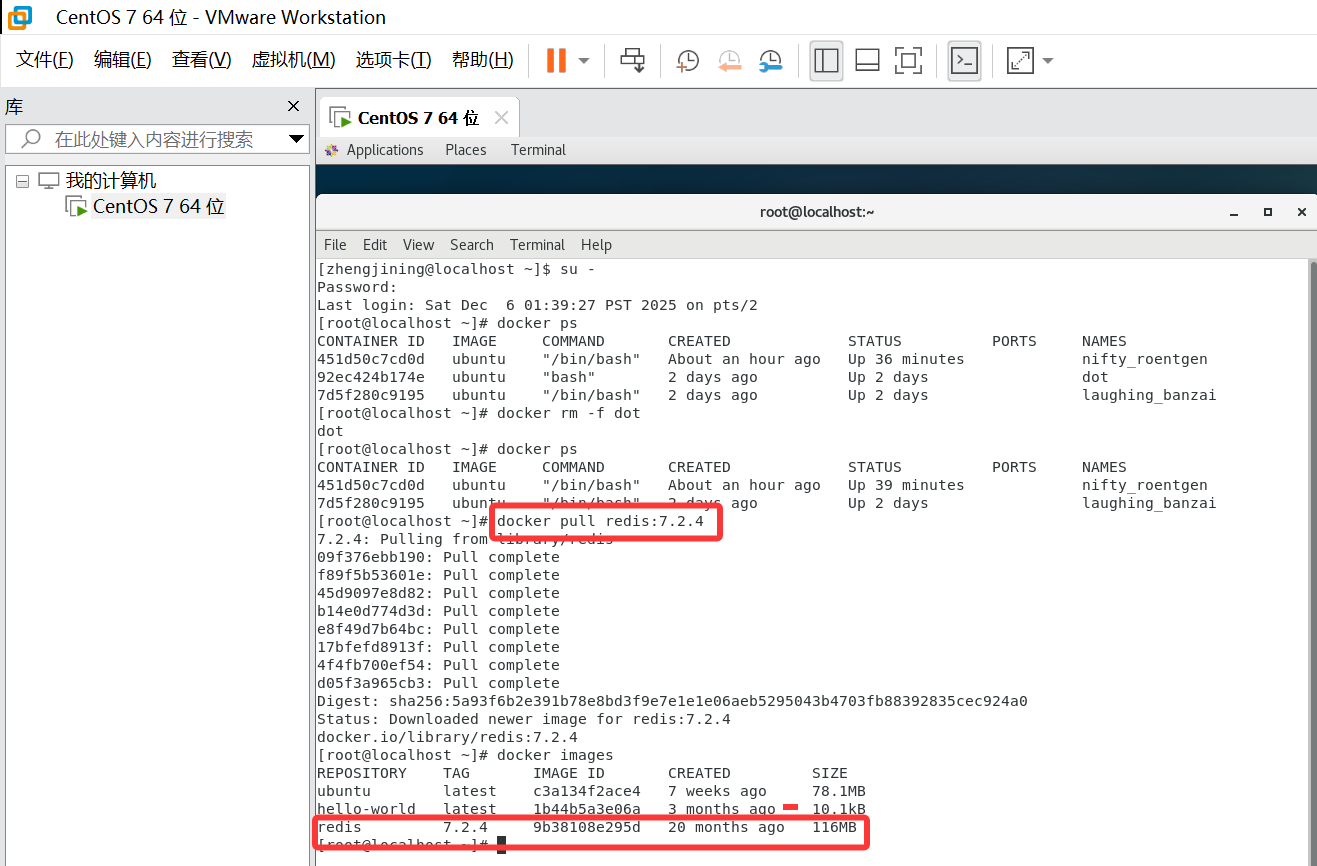Click the library search input field
Viewport: 1317px width, 866px height.
coord(158,139)
